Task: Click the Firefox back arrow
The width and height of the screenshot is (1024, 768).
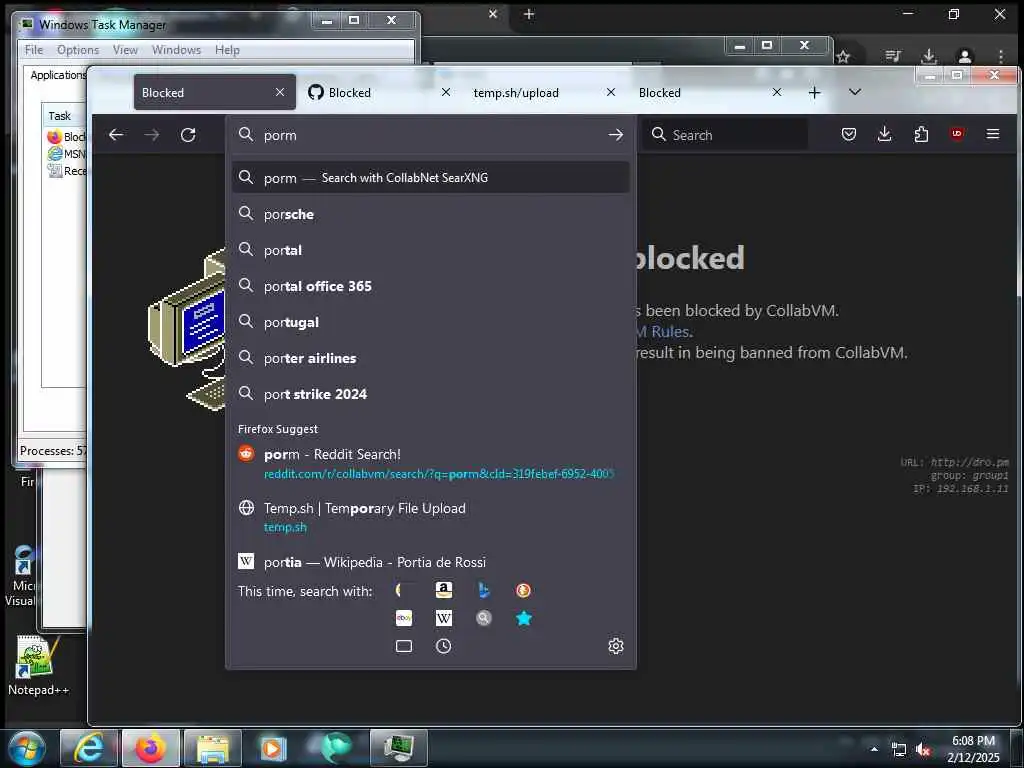Action: coord(116,135)
